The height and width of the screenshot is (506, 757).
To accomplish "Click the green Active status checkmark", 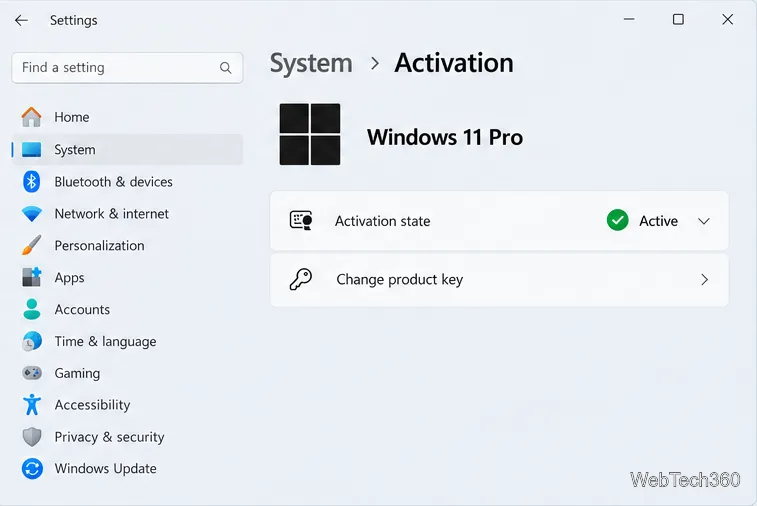I will [x=617, y=220].
